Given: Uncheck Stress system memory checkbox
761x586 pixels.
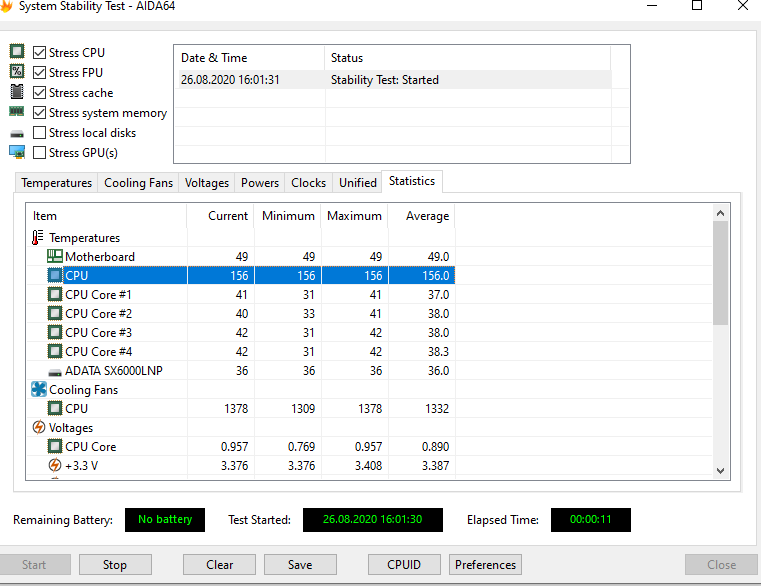Looking at the screenshot, I should tap(39, 113).
